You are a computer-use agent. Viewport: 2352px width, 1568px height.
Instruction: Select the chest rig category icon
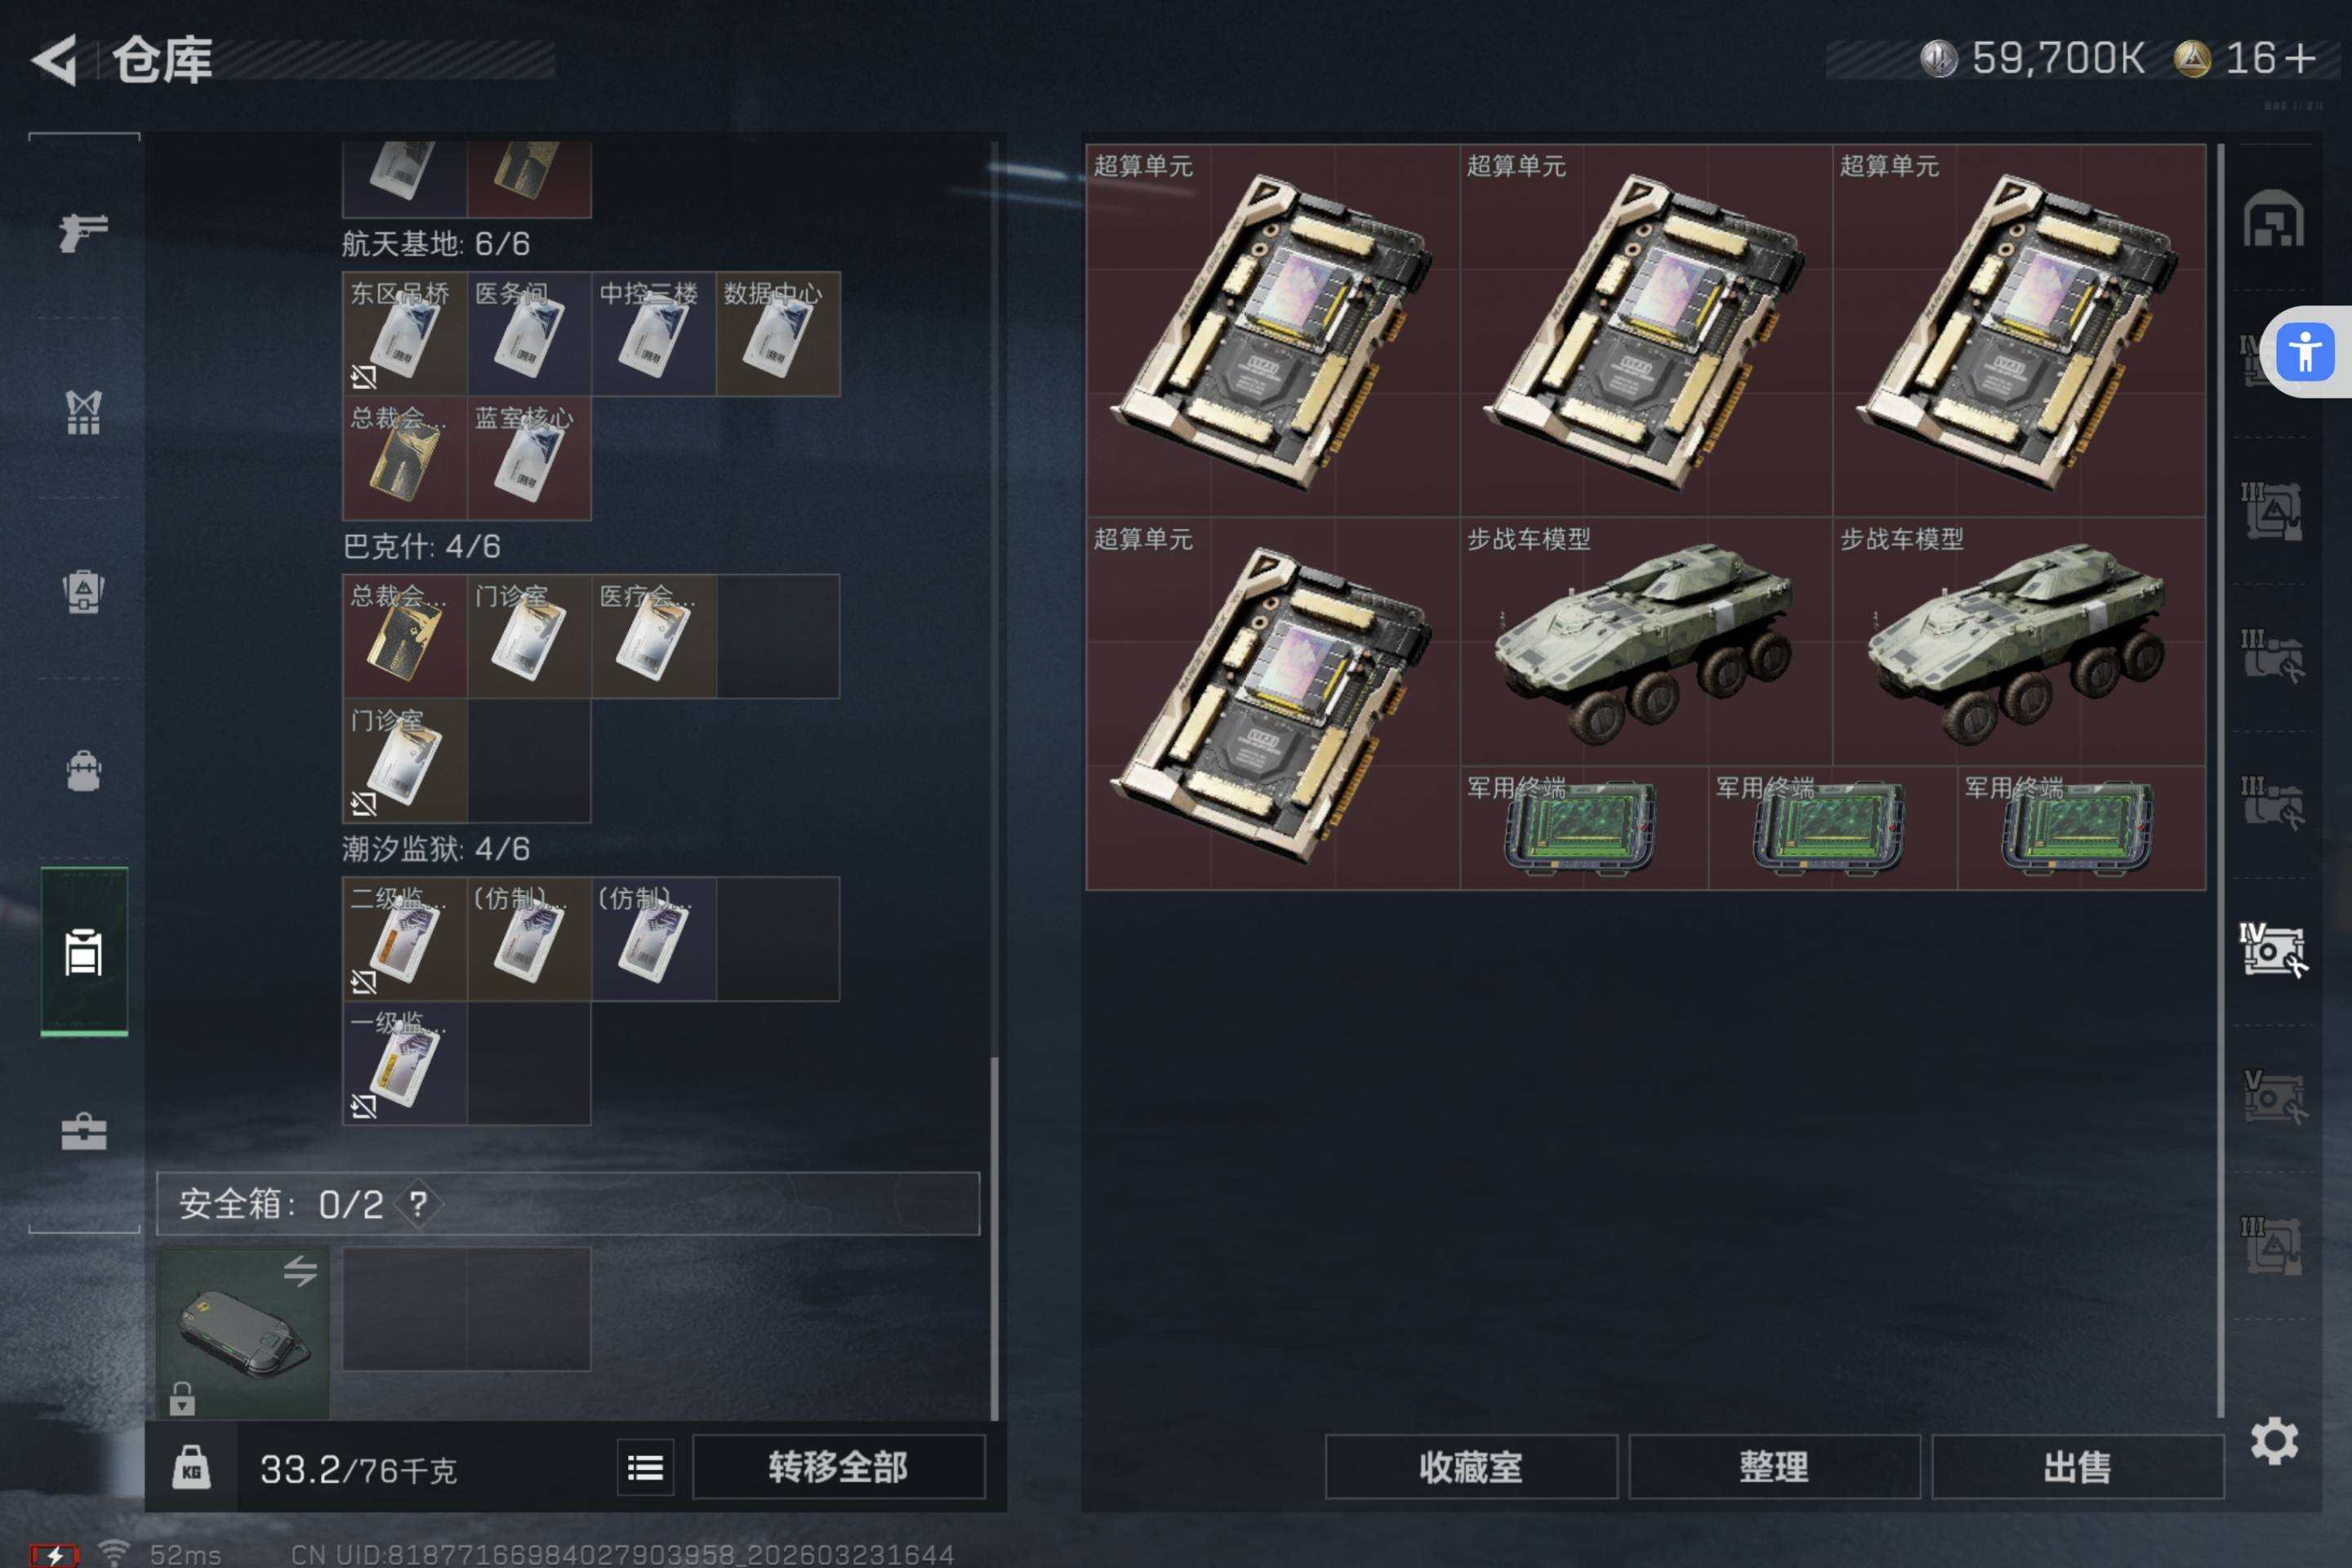click(84, 592)
